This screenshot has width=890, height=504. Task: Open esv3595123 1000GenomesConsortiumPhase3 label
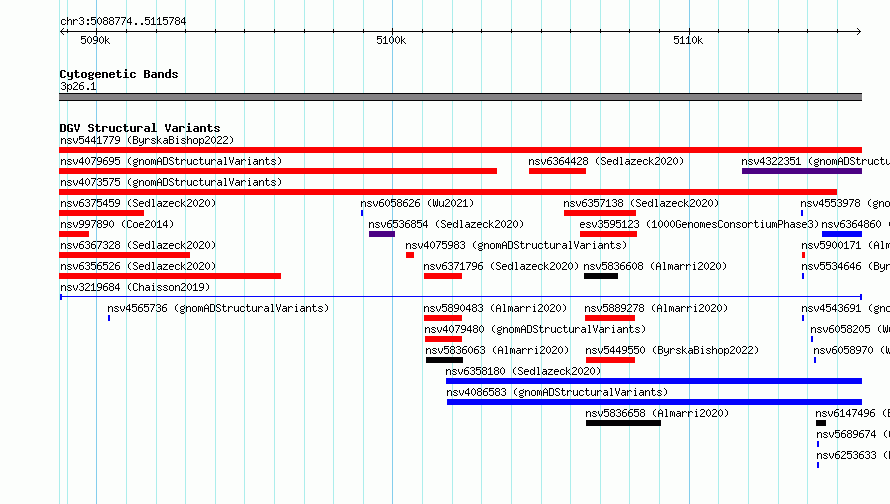699,224
